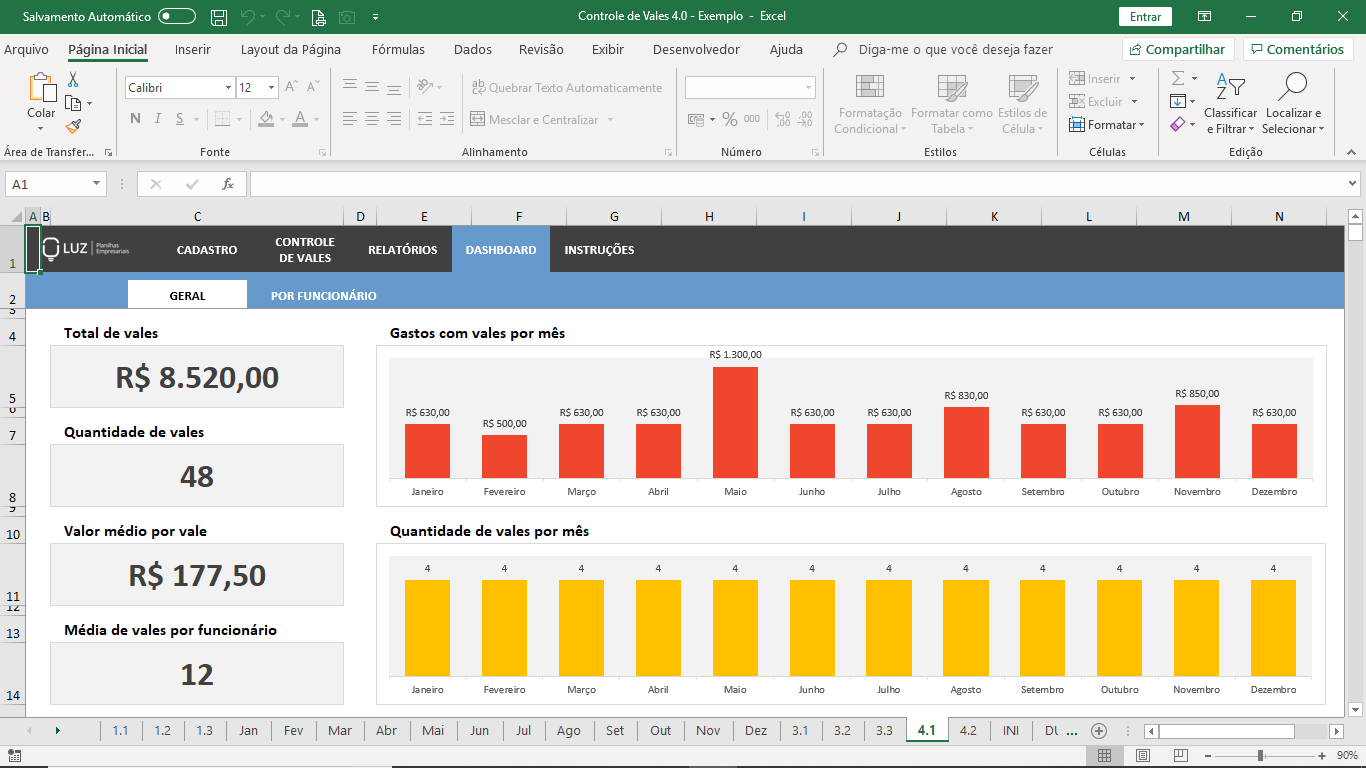The height and width of the screenshot is (768, 1366).
Task: Click the zoom slider handle
Action: [1261, 756]
